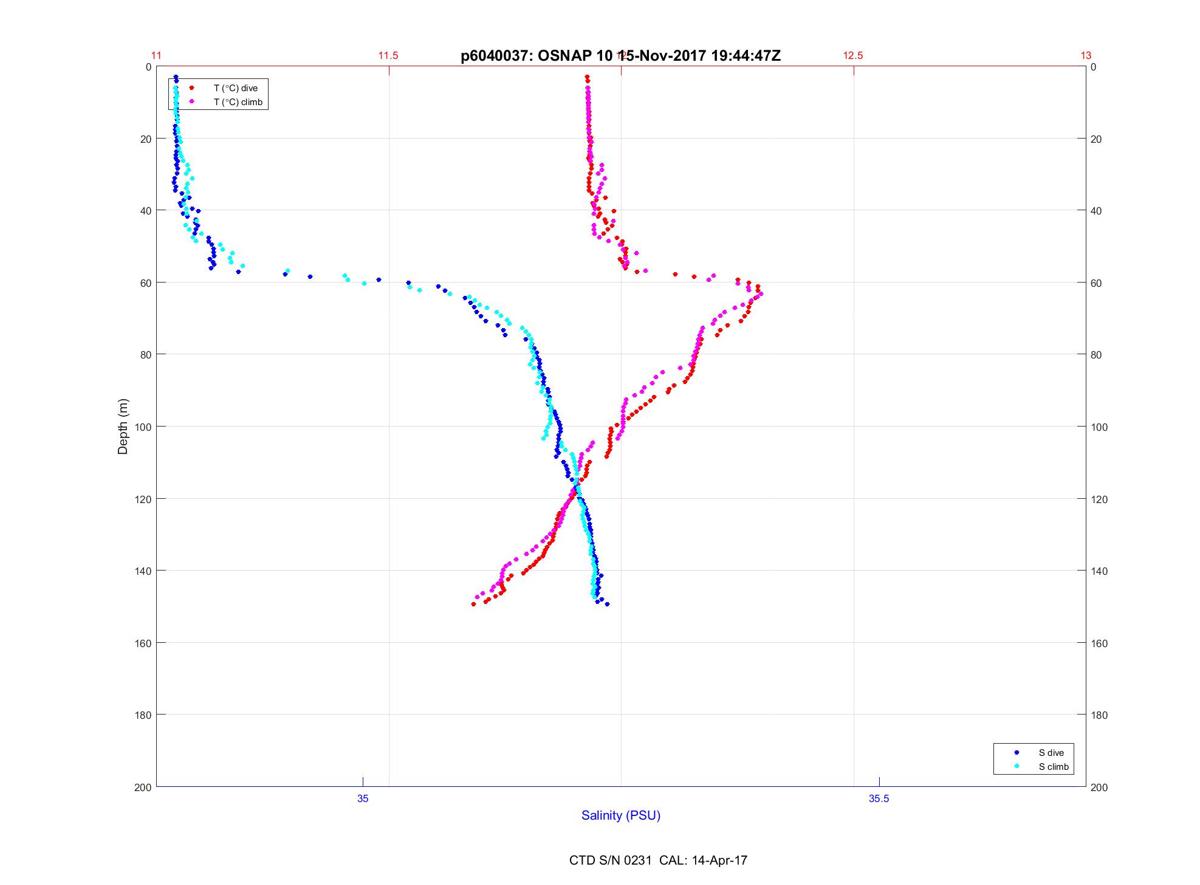The width and height of the screenshot is (1200, 885).
Task: Select the 'S climb' legend entry
Action: pyautogui.click(x=1054, y=766)
